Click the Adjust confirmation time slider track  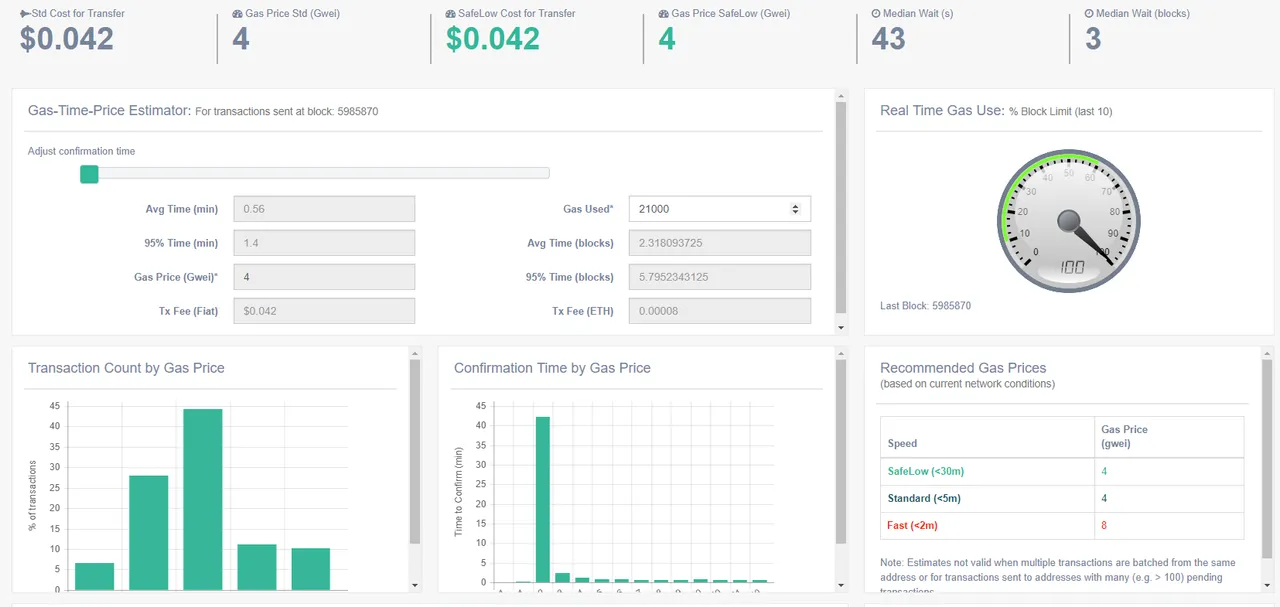tap(315, 173)
